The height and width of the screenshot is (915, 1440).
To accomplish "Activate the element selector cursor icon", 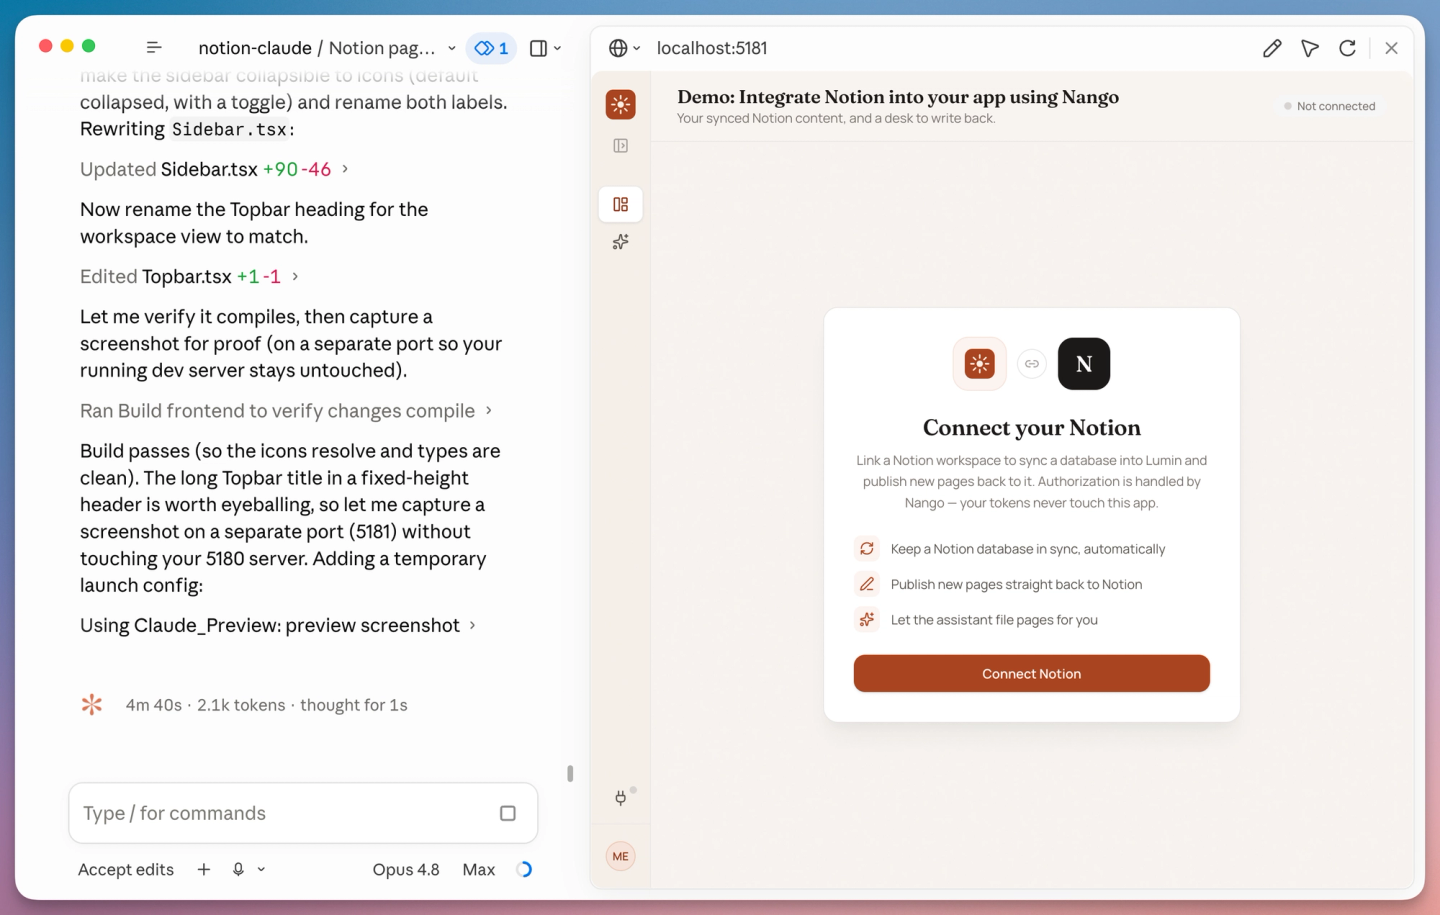I will point(1310,48).
